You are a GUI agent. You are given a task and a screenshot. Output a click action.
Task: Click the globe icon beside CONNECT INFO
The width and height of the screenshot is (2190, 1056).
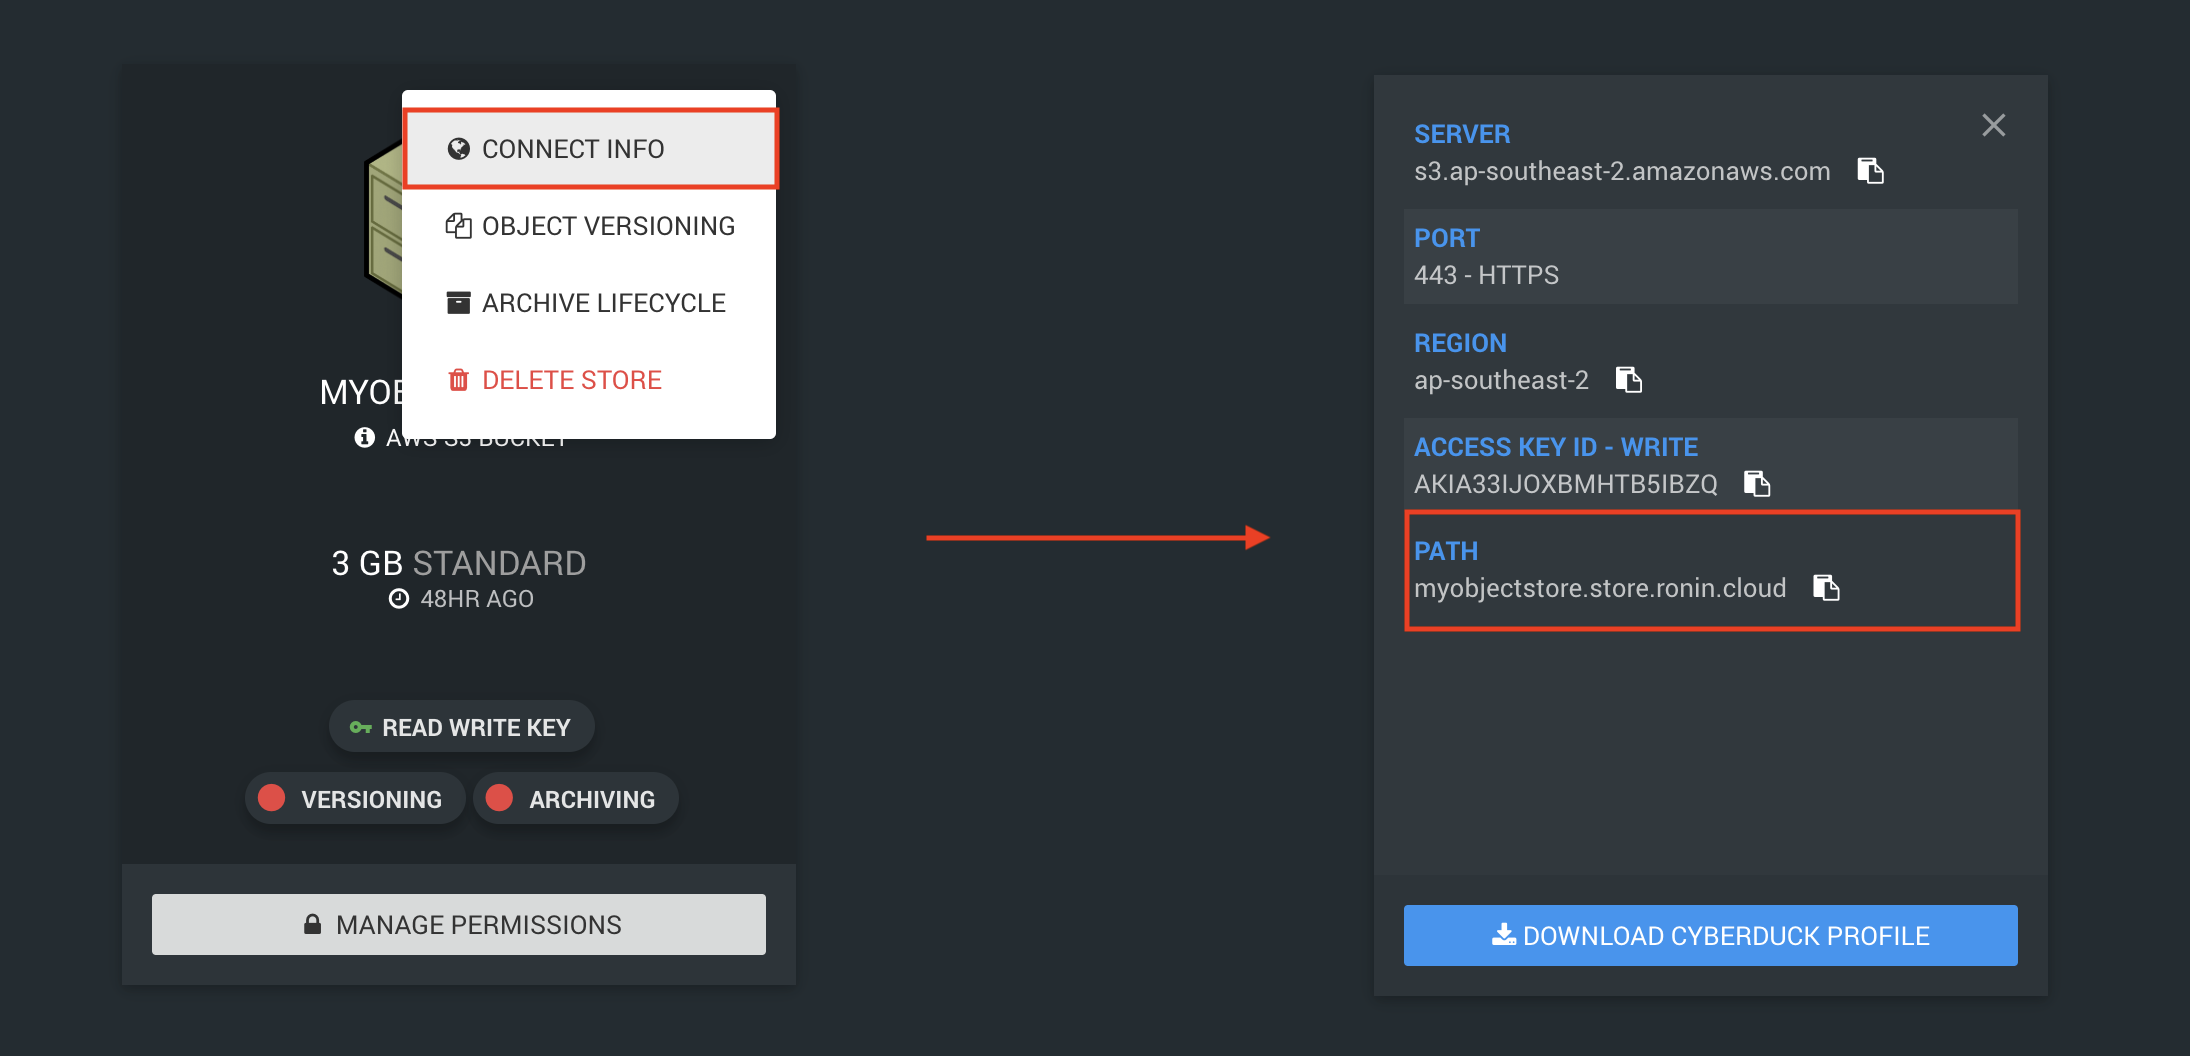coord(457,148)
